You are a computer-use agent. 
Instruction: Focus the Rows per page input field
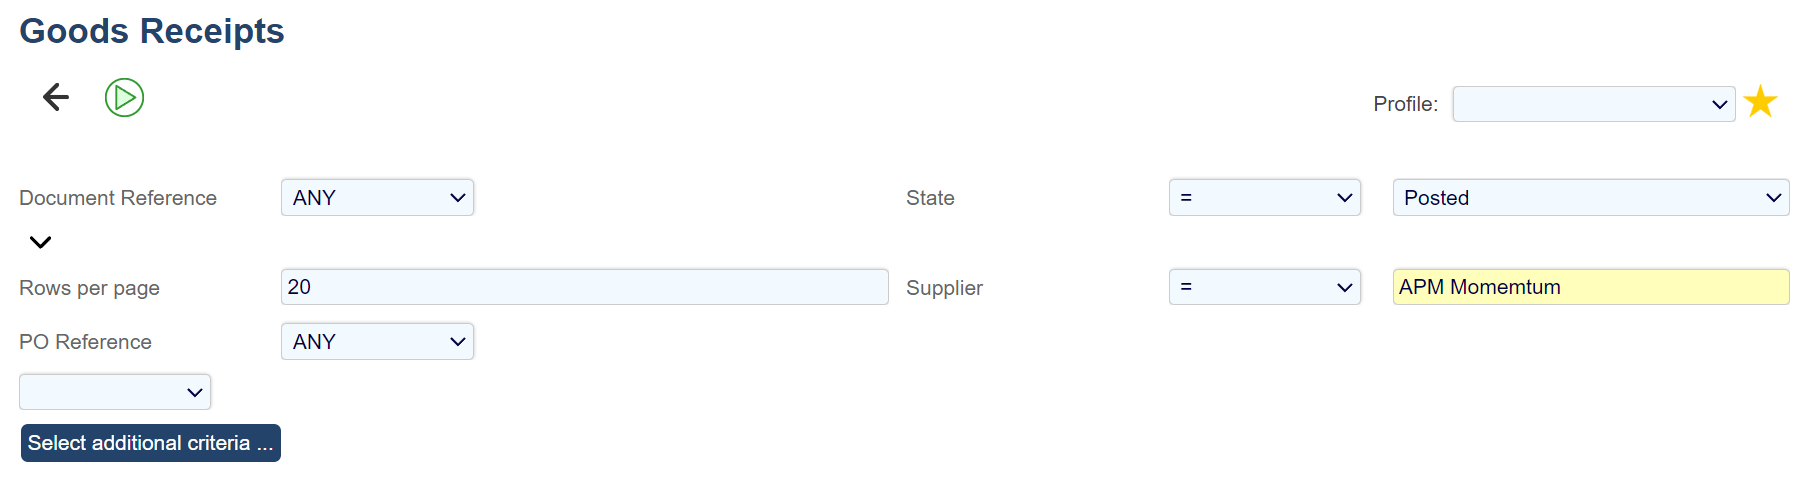(x=584, y=287)
